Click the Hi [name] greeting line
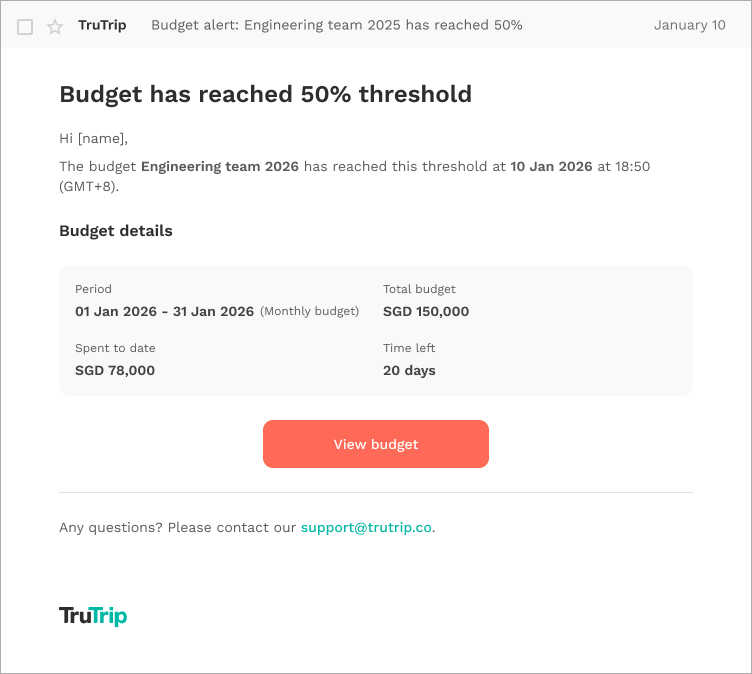This screenshot has height=674, width=752. 94,139
